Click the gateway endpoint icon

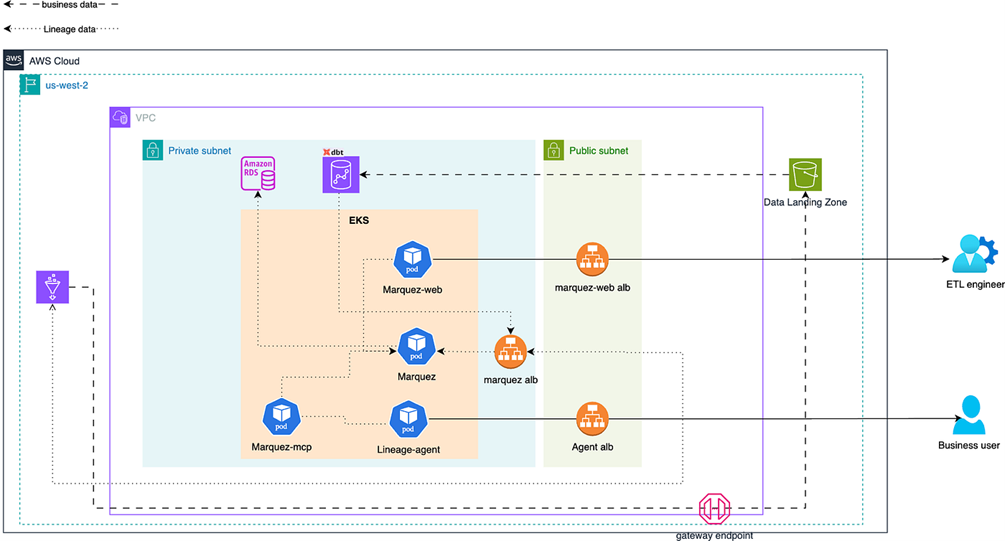tap(715, 509)
